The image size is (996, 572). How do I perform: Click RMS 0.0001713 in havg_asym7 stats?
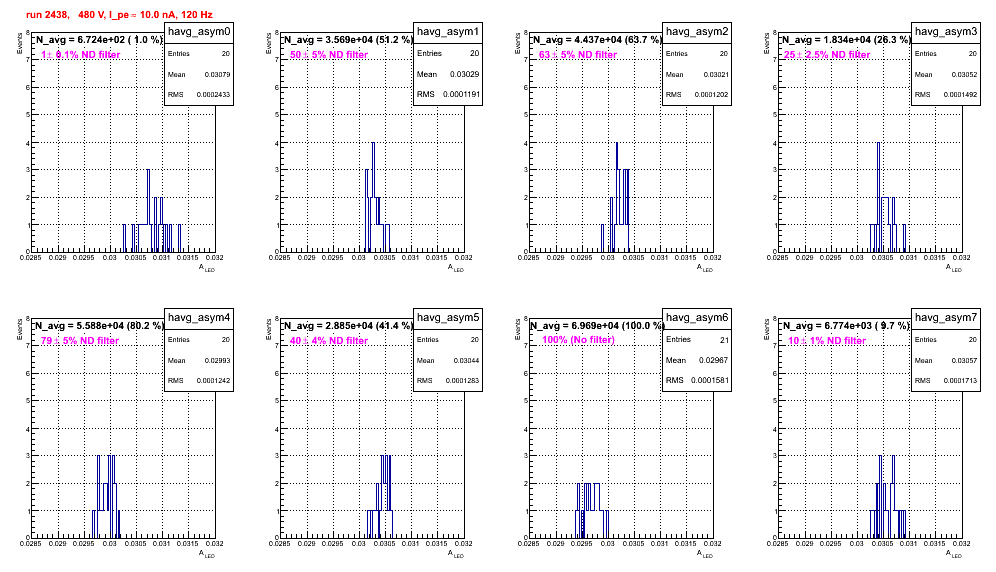(946, 381)
